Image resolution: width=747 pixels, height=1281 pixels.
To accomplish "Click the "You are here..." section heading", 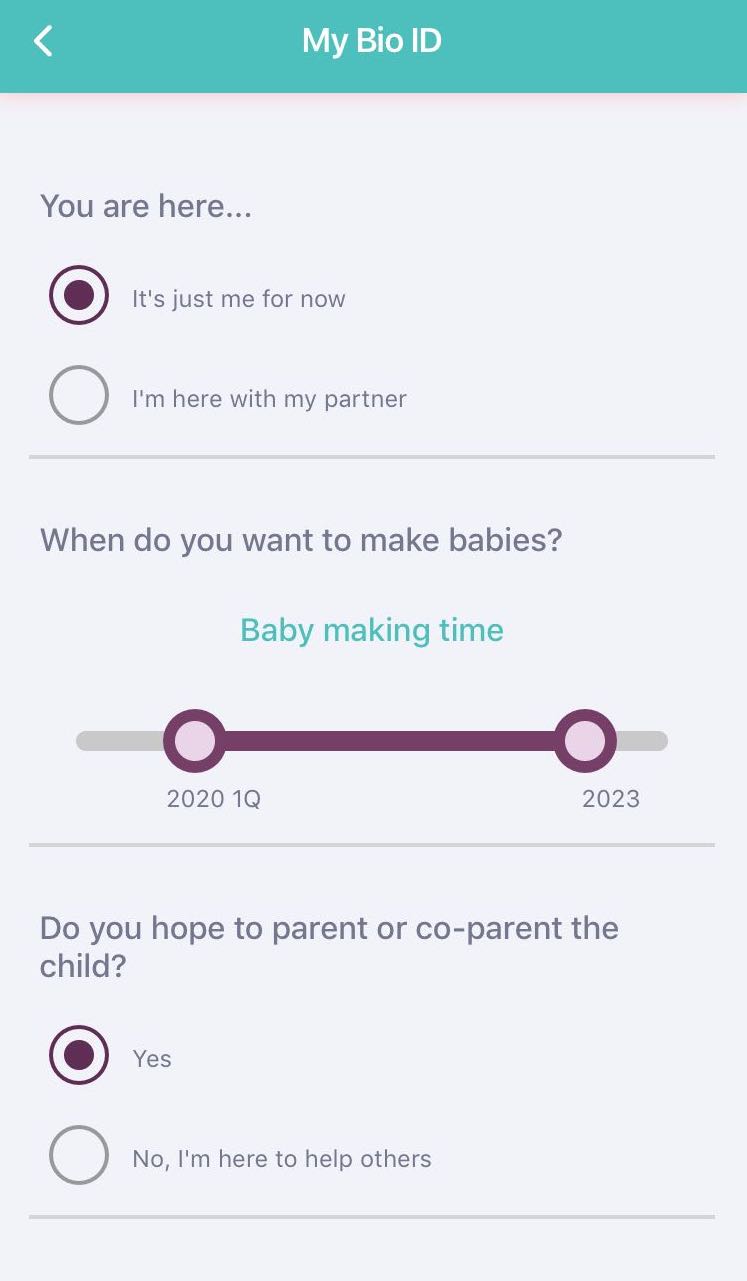I will click(x=146, y=206).
